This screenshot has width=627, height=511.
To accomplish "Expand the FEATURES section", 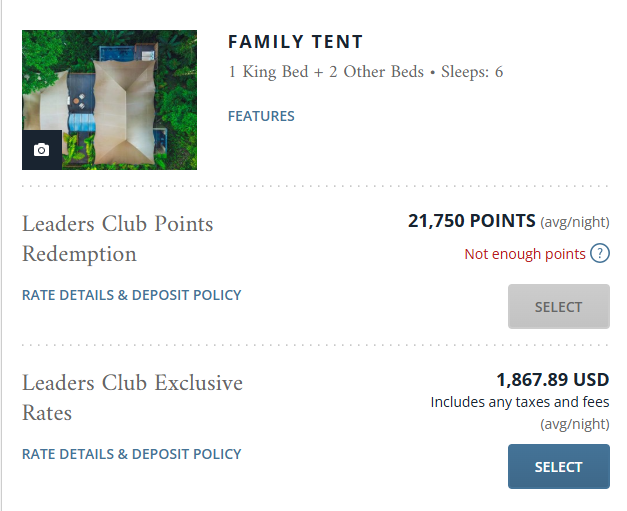I will 261,116.
